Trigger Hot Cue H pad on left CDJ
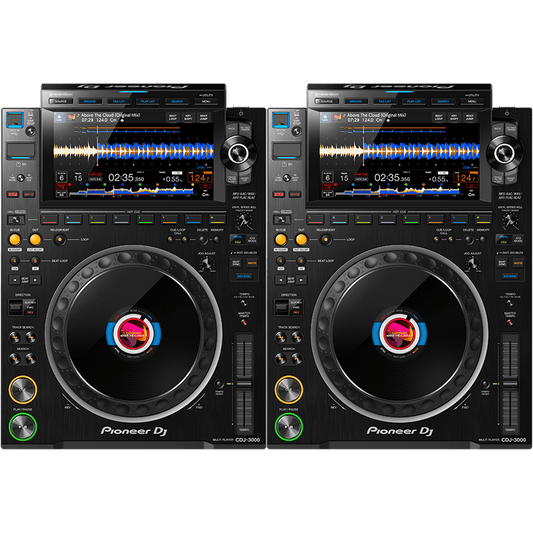Viewport: 533px width, 533px height. [x=217, y=219]
